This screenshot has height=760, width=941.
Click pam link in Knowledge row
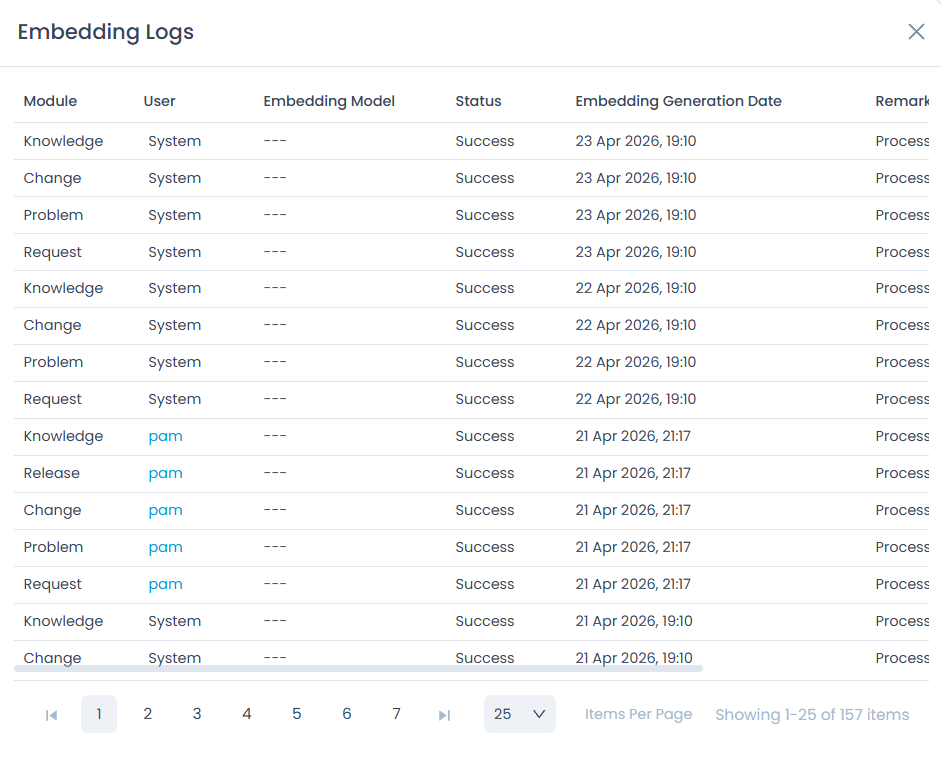pos(165,436)
